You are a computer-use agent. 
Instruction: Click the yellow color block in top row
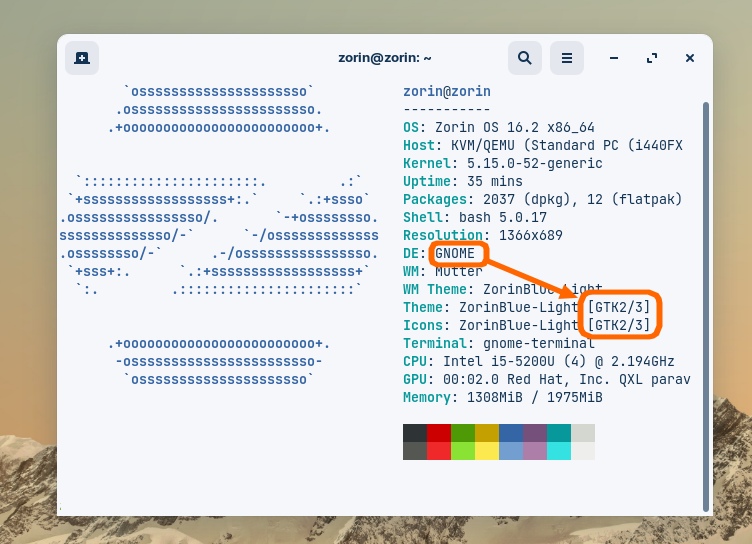coord(487,433)
